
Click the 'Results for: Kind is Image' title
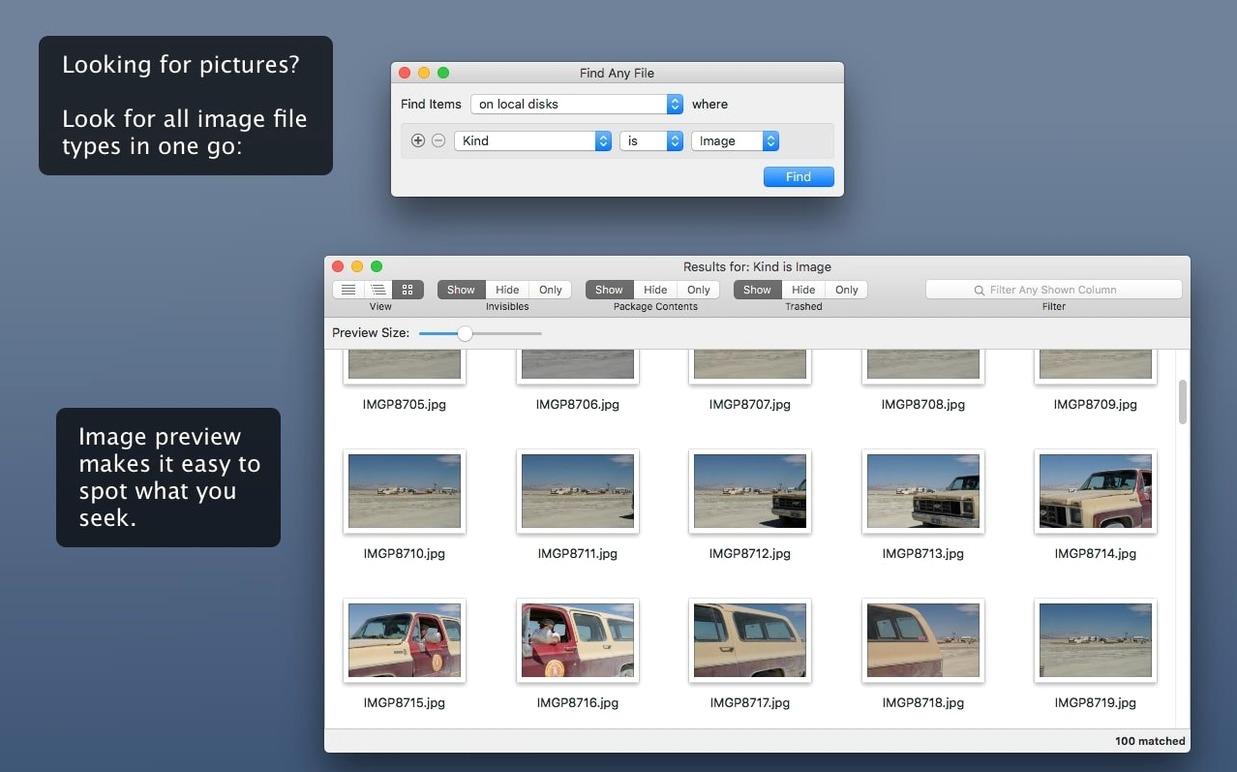click(x=757, y=267)
